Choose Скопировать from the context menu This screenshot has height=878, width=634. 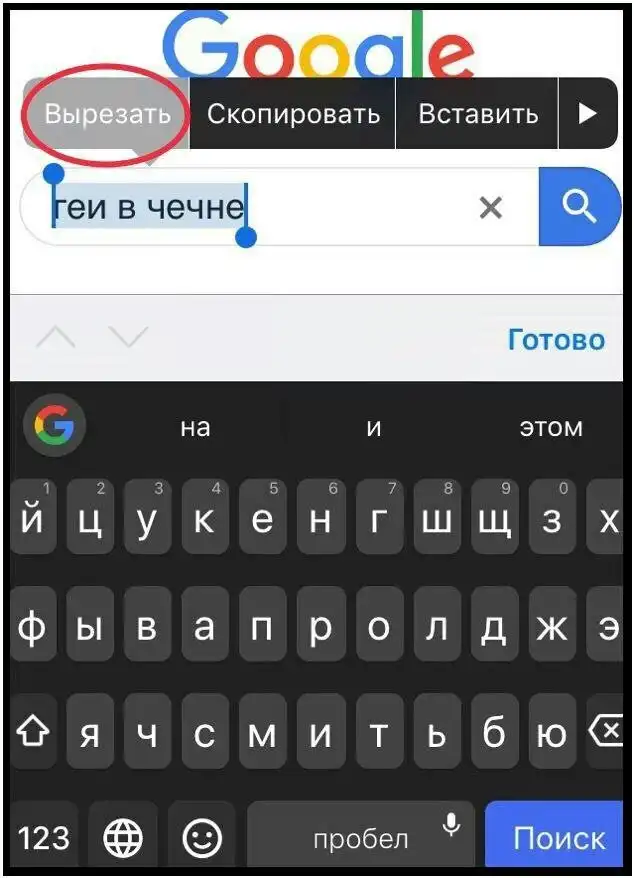click(293, 114)
